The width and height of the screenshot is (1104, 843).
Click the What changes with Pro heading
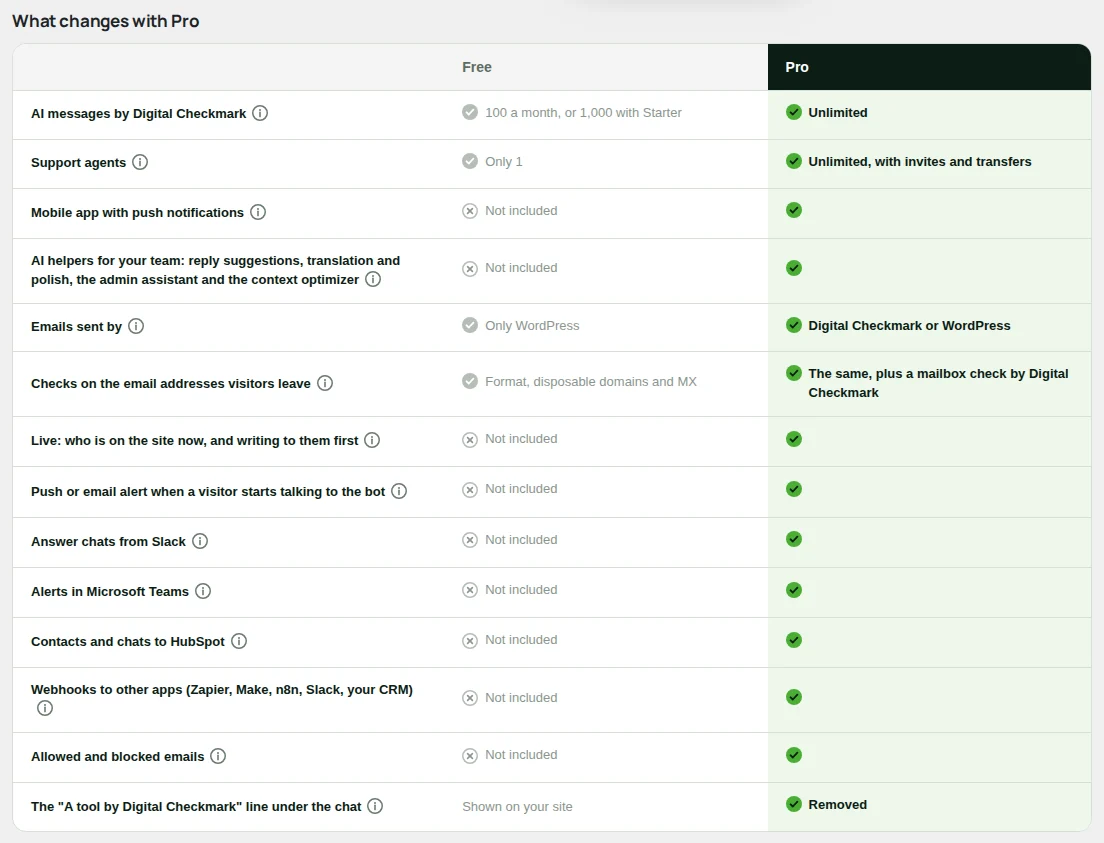(x=106, y=21)
